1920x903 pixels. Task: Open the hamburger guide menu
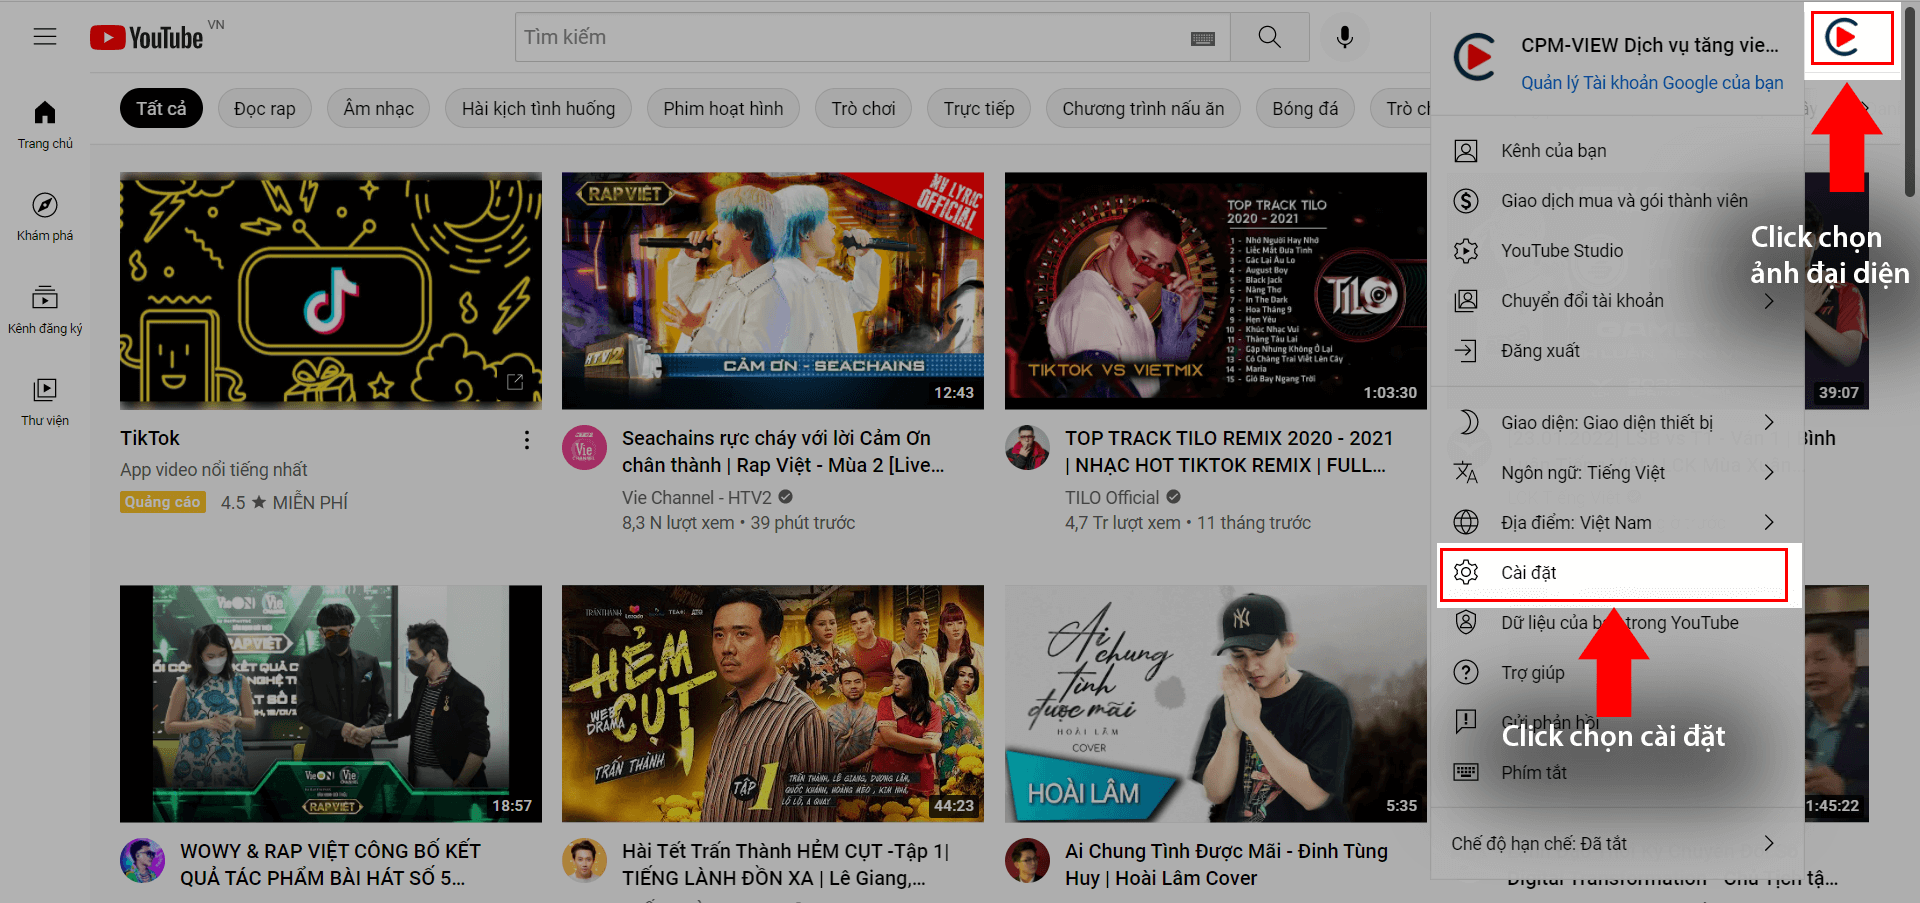pyautogui.click(x=45, y=37)
